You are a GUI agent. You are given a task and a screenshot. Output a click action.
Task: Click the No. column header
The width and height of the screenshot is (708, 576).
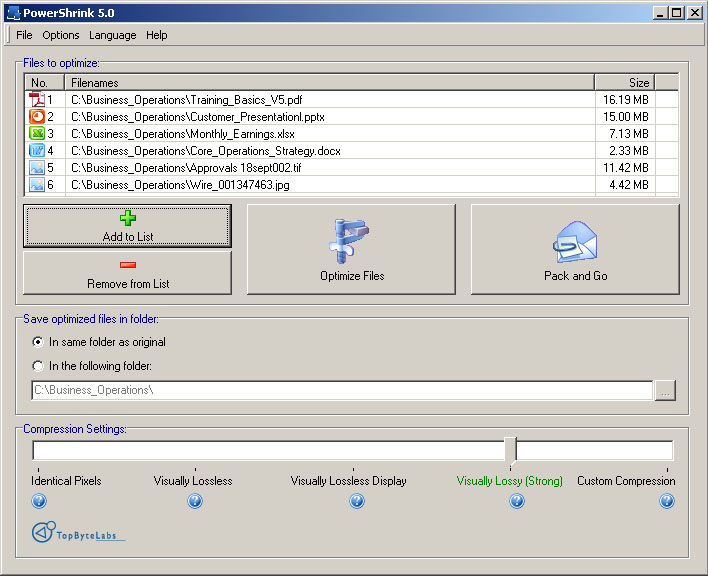[45, 83]
